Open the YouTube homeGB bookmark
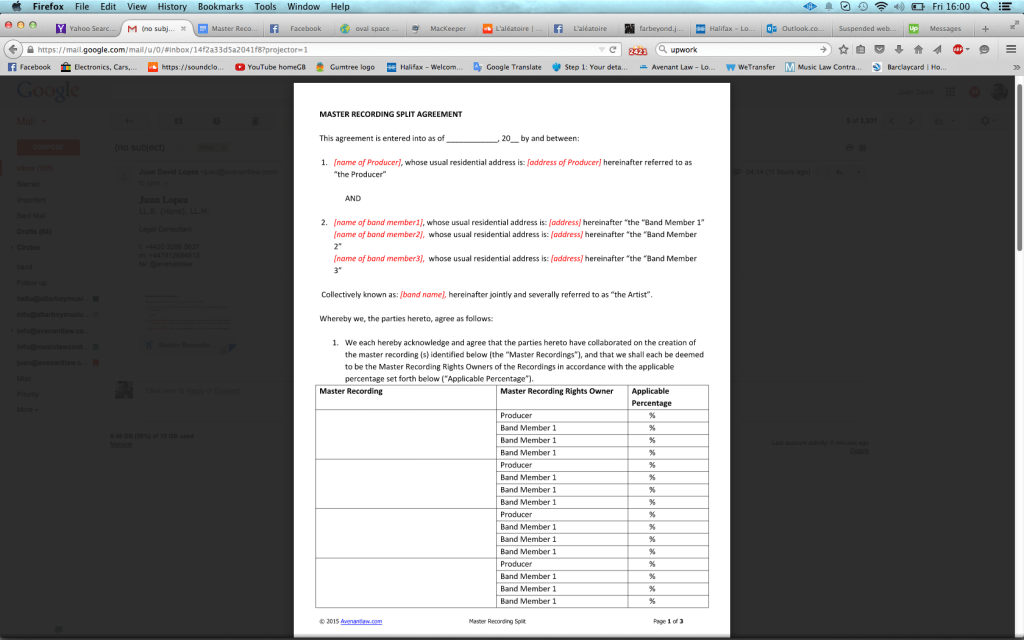Viewport: 1024px width, 640px height. (270, 67)
